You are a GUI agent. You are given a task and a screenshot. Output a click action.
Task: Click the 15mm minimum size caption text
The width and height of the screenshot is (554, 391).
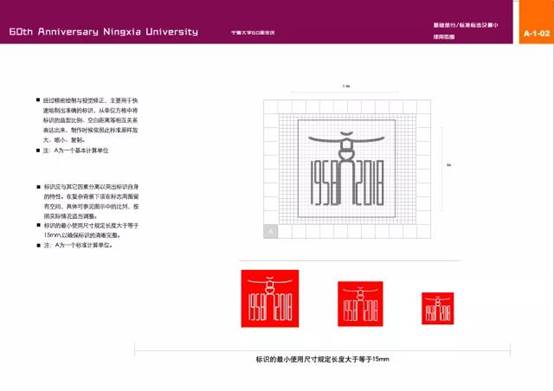(323, 359)
